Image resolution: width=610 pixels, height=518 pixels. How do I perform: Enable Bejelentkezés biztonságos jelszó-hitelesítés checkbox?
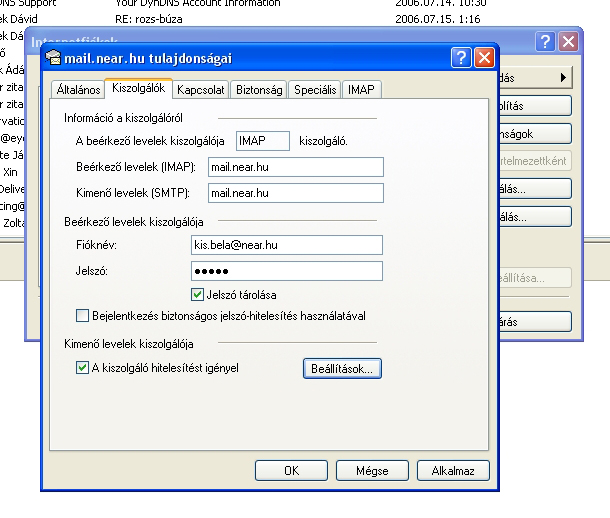[x=83, y=316]
